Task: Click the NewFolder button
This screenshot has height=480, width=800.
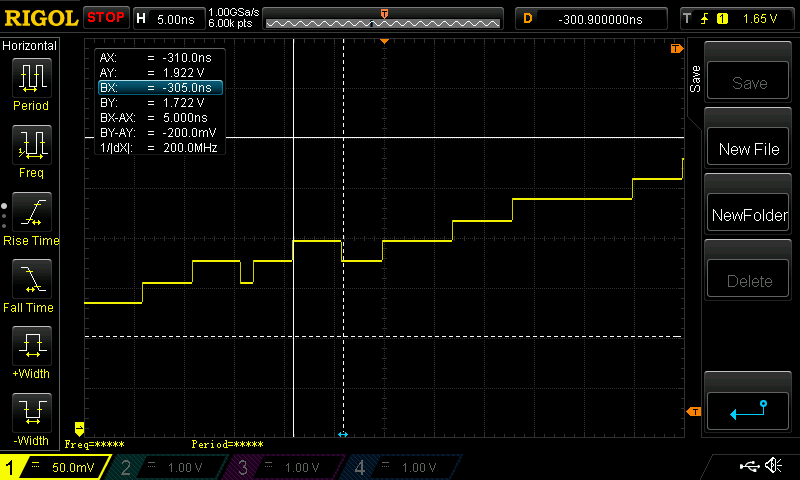Action: click(748, 213)
